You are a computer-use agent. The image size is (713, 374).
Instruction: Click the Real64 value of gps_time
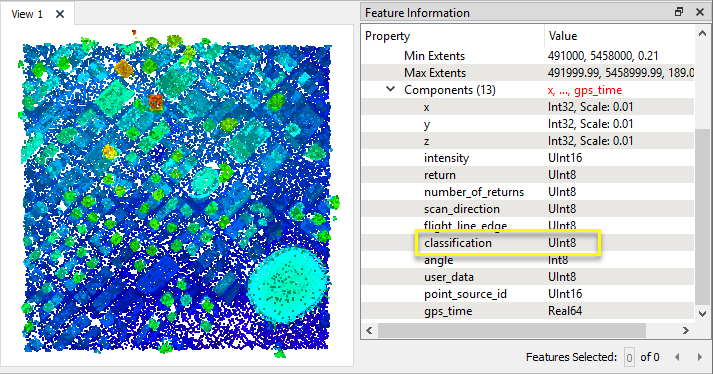(565, 311)
